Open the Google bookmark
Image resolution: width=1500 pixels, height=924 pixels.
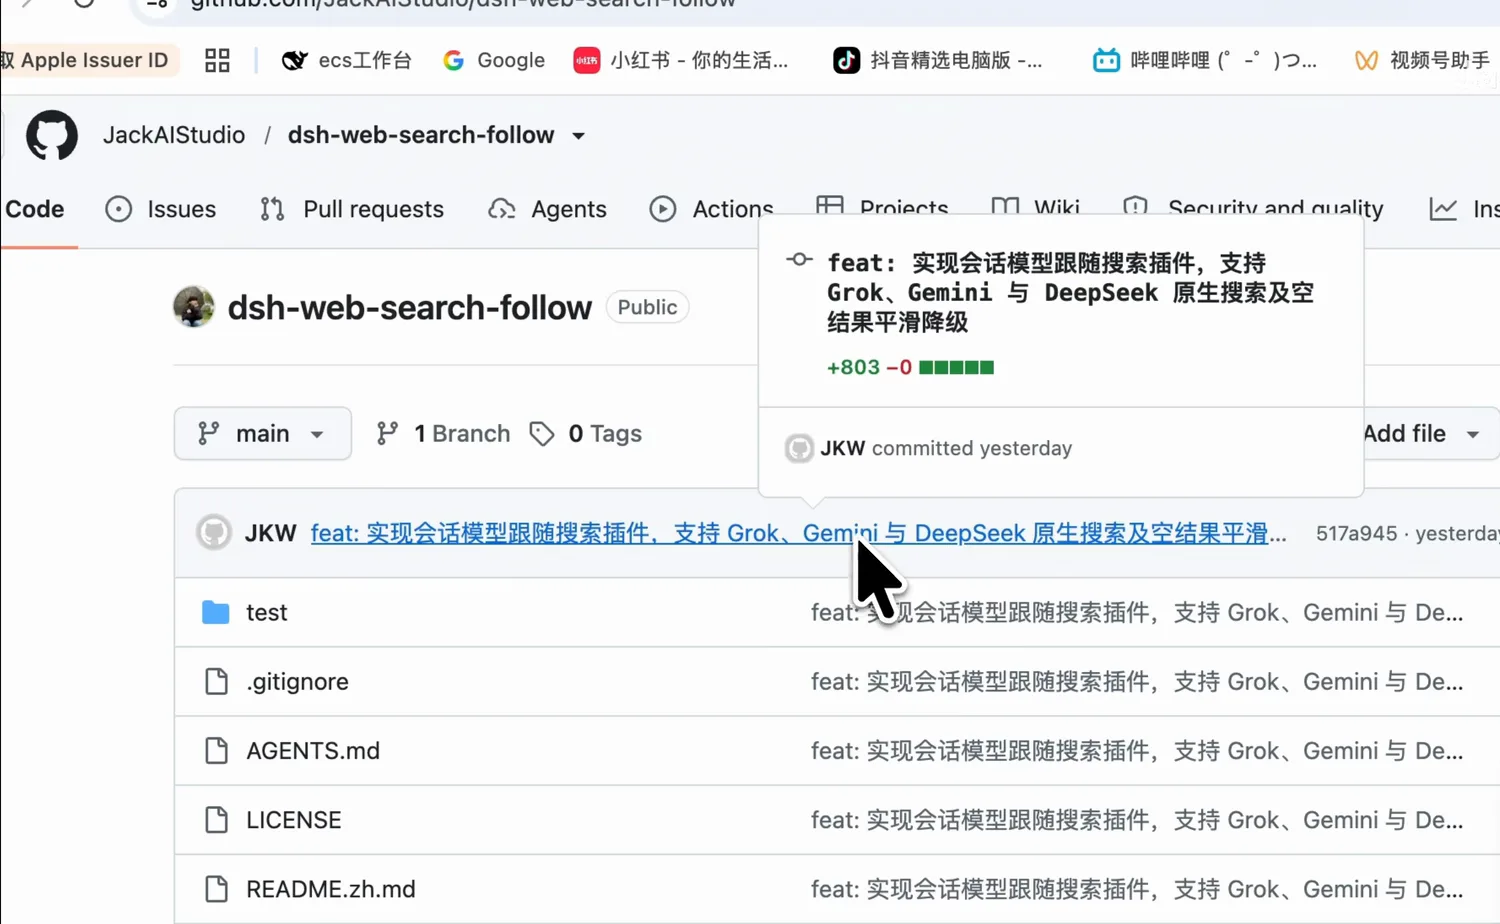tap(494, 60)
